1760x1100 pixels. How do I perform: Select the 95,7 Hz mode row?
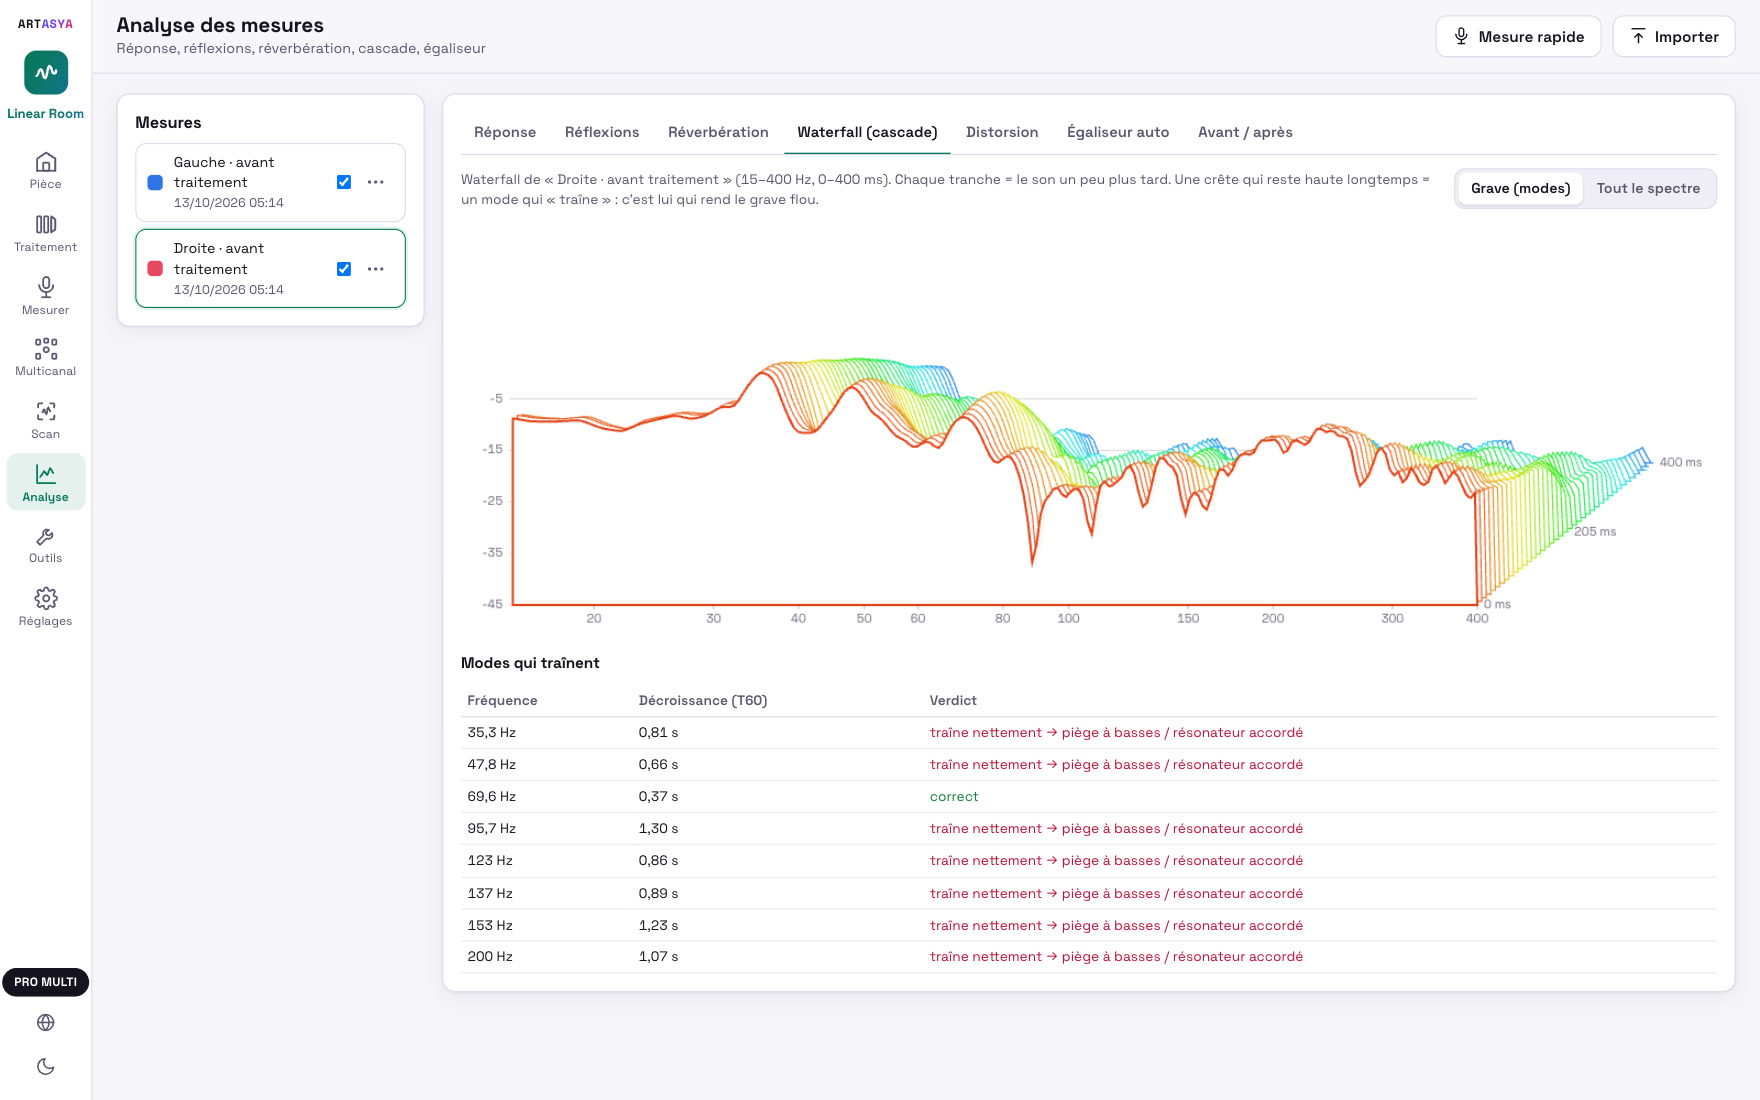(1089, 829)
